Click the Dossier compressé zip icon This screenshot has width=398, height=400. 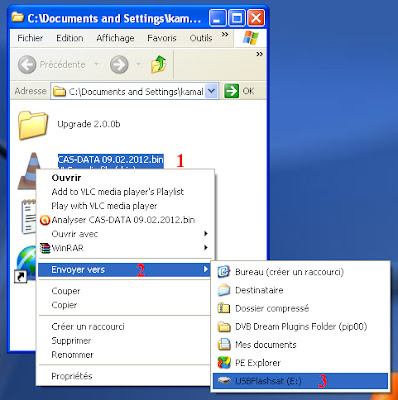(x=224, y=308)
